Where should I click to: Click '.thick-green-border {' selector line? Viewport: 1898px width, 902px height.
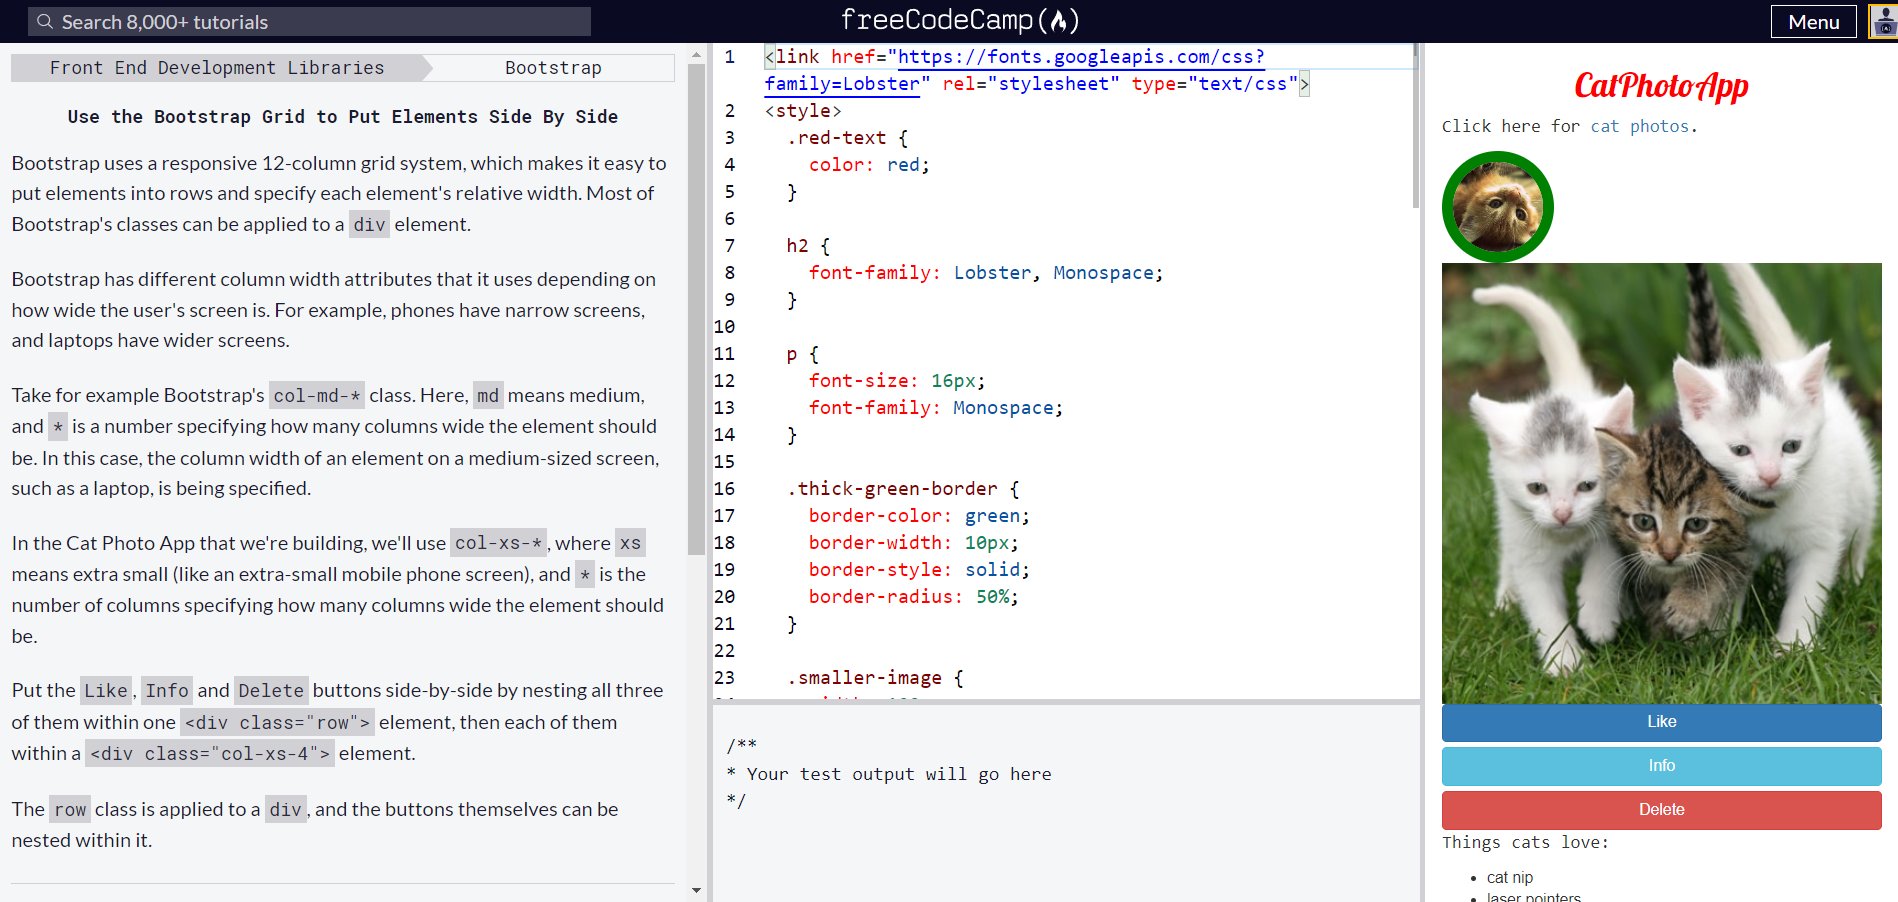tap(903, 489)
